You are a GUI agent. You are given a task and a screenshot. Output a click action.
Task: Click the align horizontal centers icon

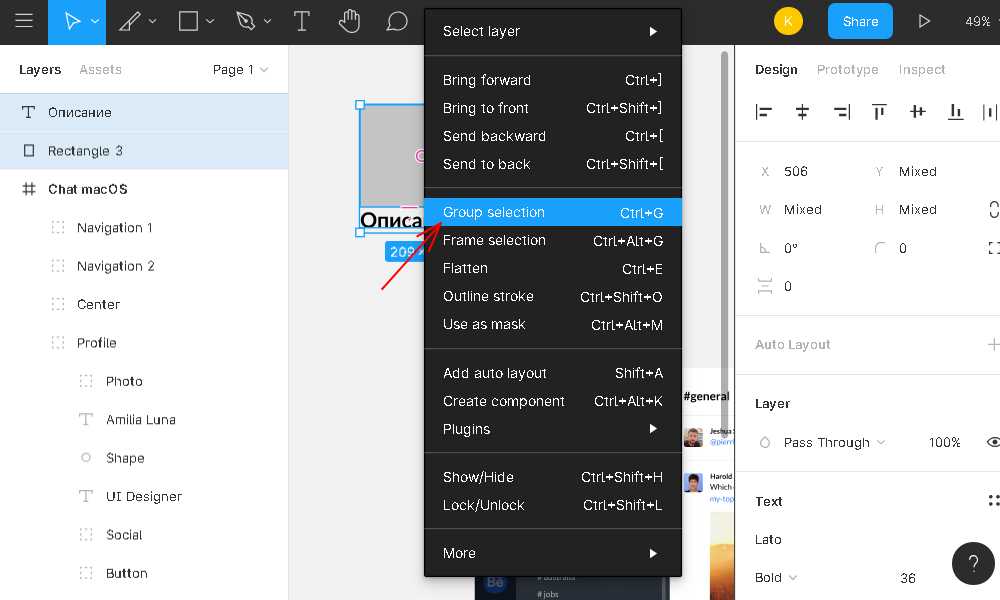803,112
